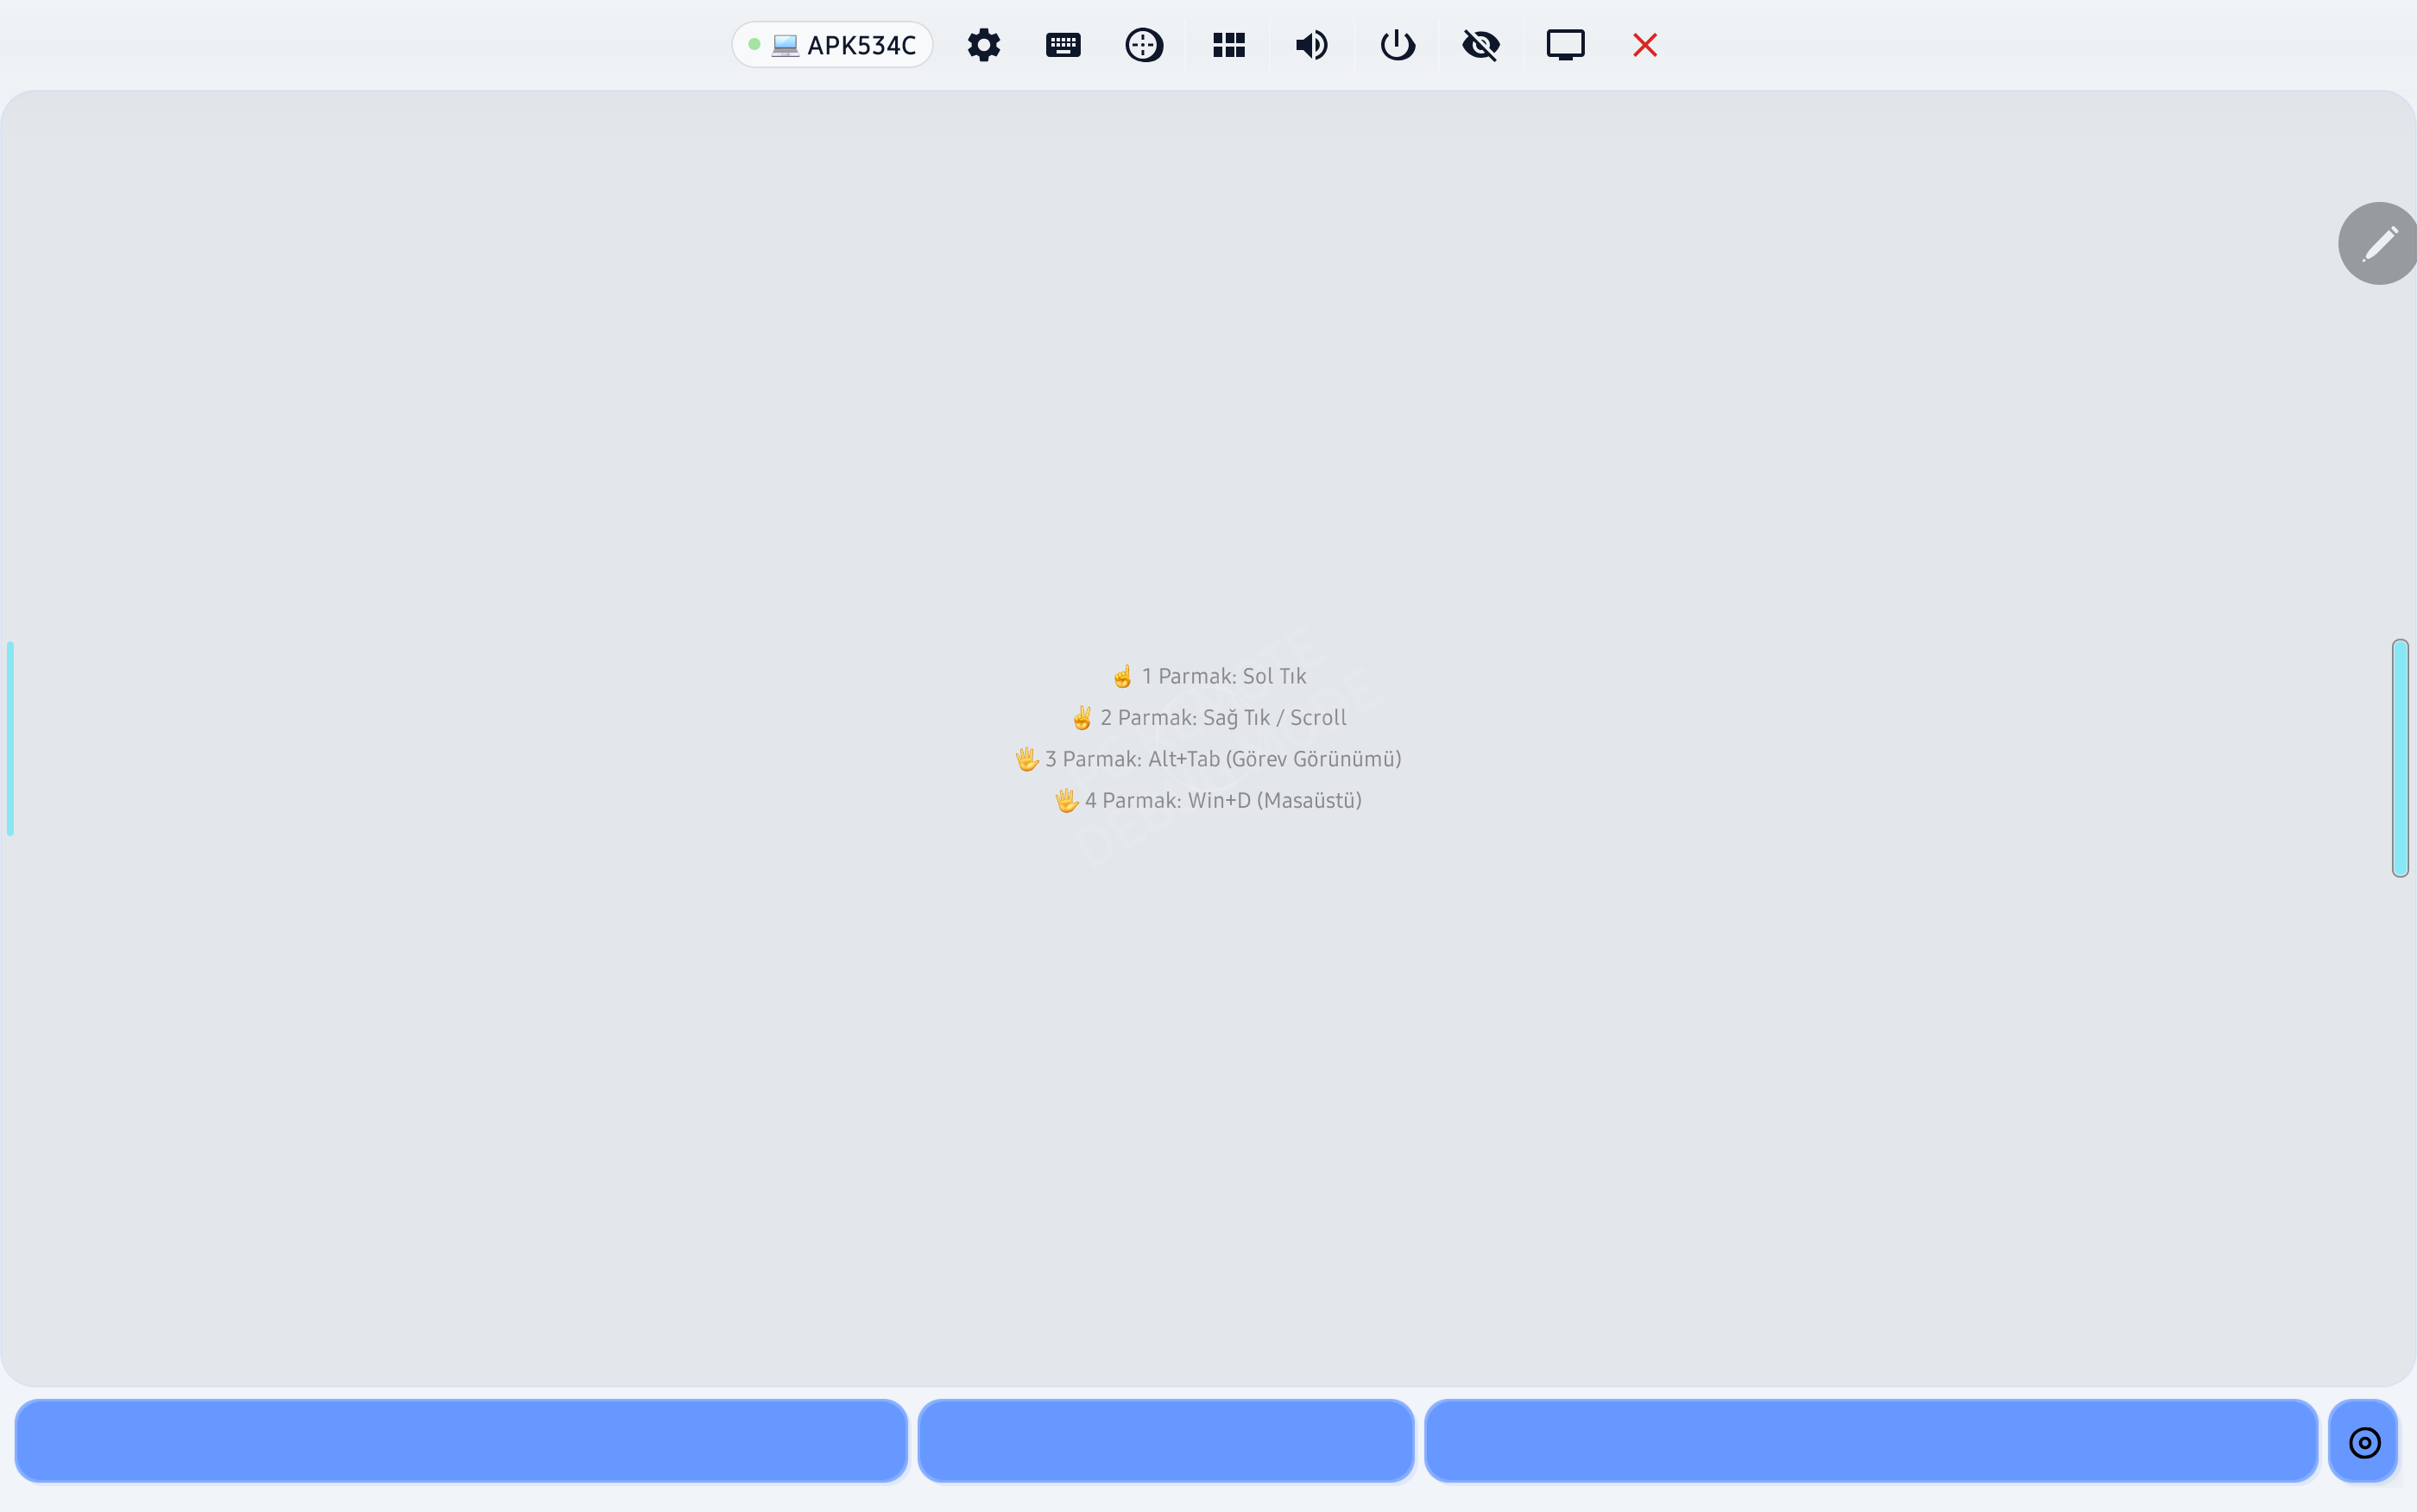Click the '4 Parmak: Win+D (Masaüstü)' hint
2417x1512 pixels.
1209,800
